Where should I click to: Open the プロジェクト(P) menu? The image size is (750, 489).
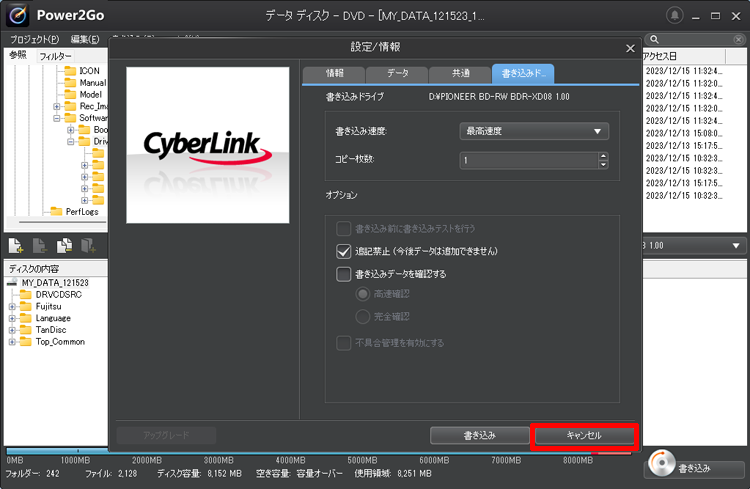tap(32, 39)
